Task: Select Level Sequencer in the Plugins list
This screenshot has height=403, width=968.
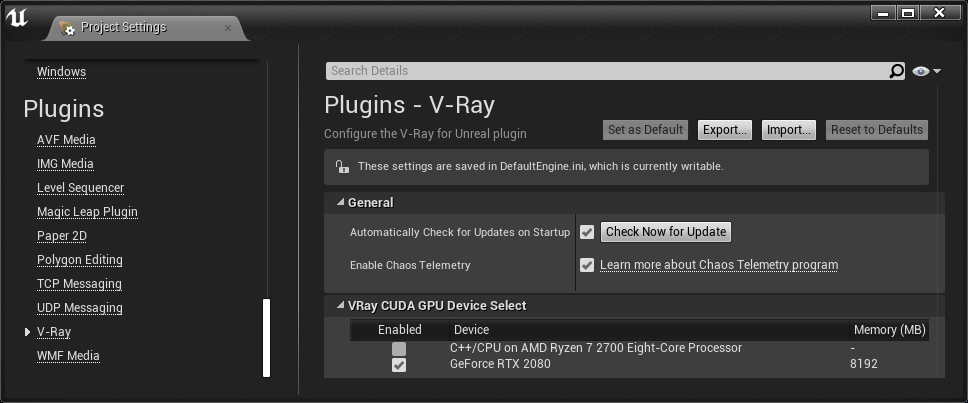Action: click(x=80, y=188)
